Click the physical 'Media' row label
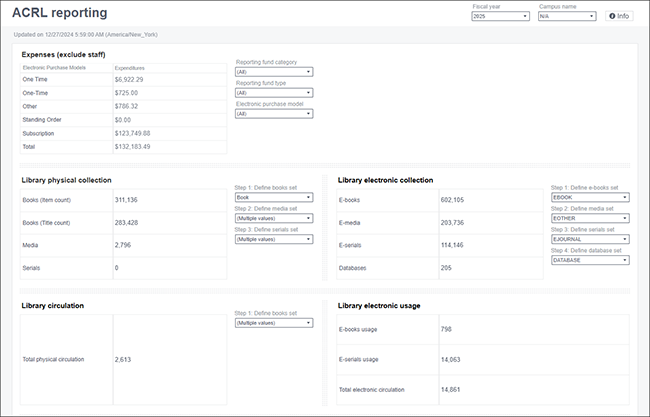The width and height of the screenshot is (650, 417). pos(30,245)
